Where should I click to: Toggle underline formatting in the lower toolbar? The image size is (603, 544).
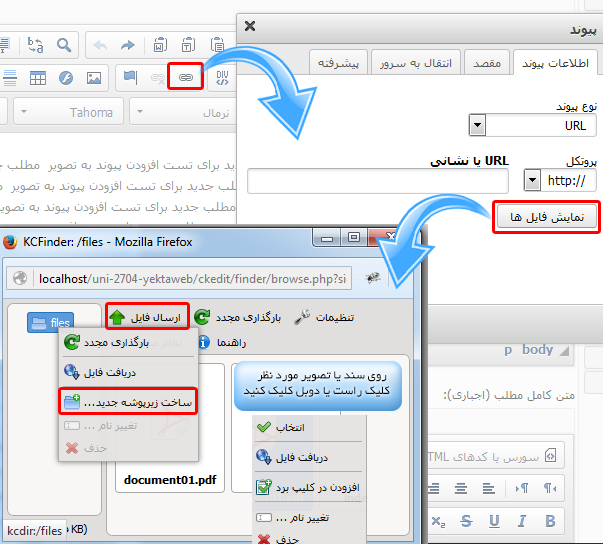point(494,521)
